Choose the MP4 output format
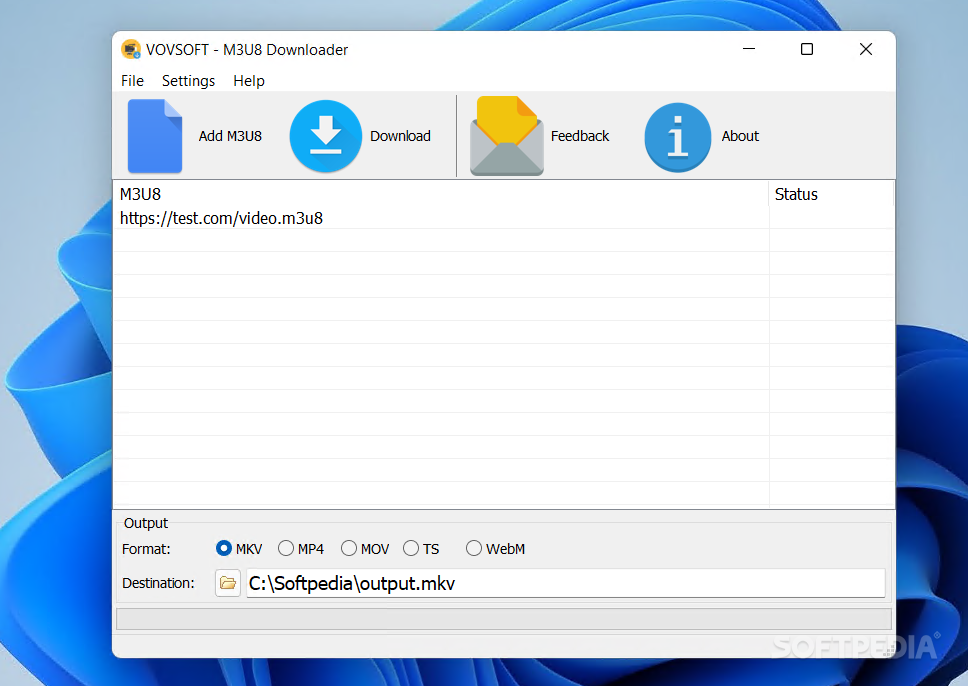Screen dimensions: 968x686 coord(285,548)
